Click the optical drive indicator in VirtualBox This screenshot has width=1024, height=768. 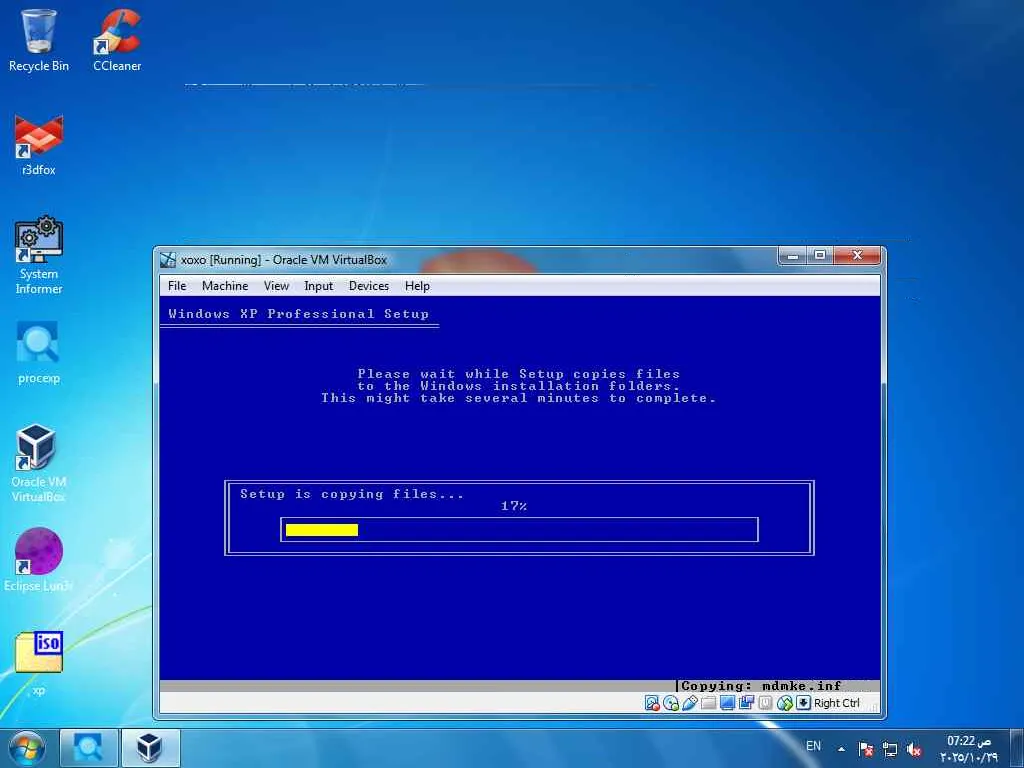(671, 703)
